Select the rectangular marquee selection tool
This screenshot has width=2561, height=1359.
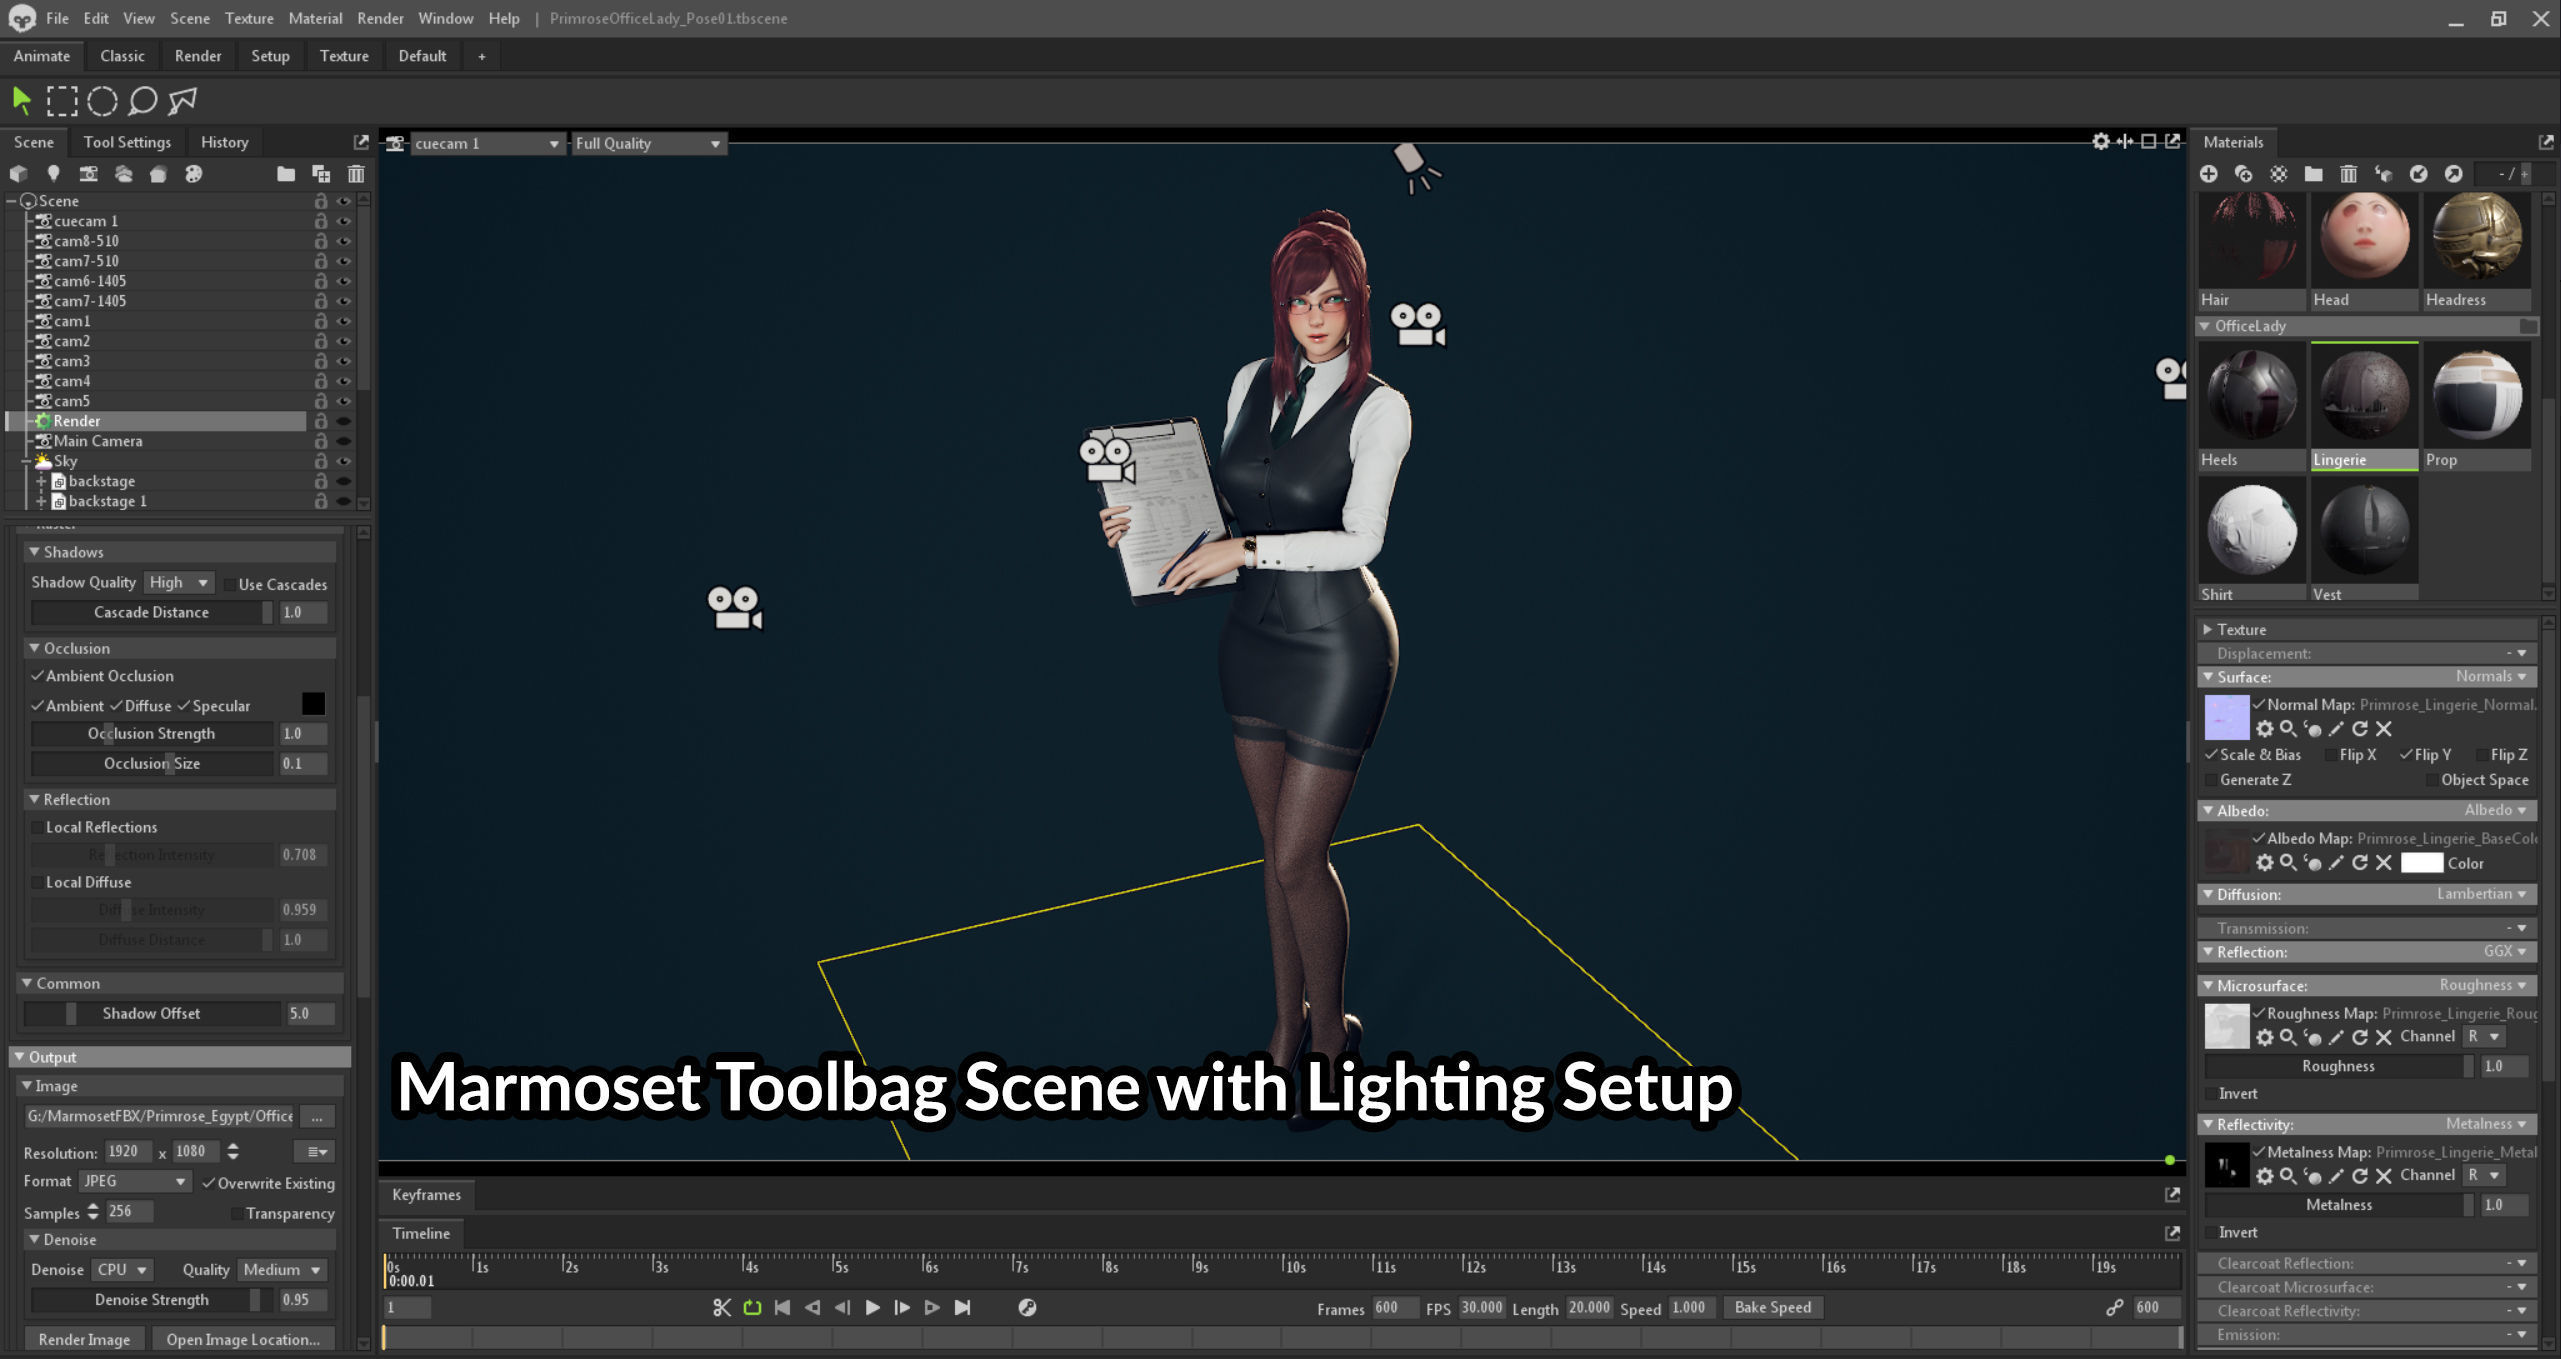(x=61, y=101)
